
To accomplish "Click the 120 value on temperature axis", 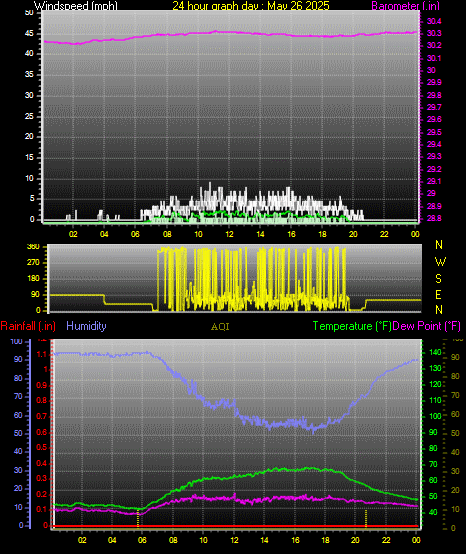I will point(435,384).
